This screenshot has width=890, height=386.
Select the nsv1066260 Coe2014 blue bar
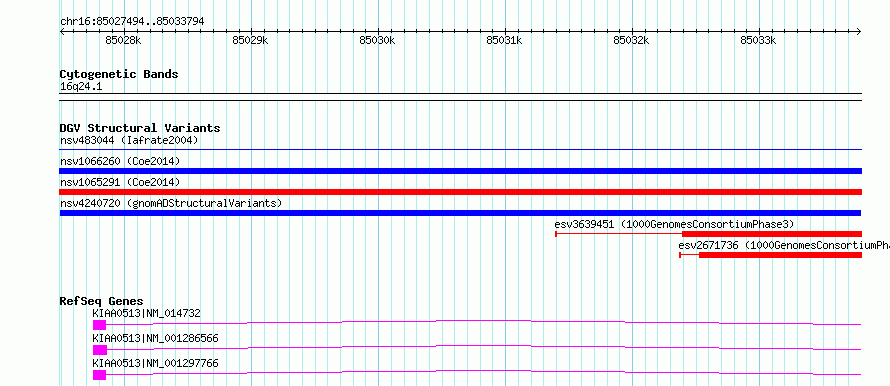tap(461, 171)
